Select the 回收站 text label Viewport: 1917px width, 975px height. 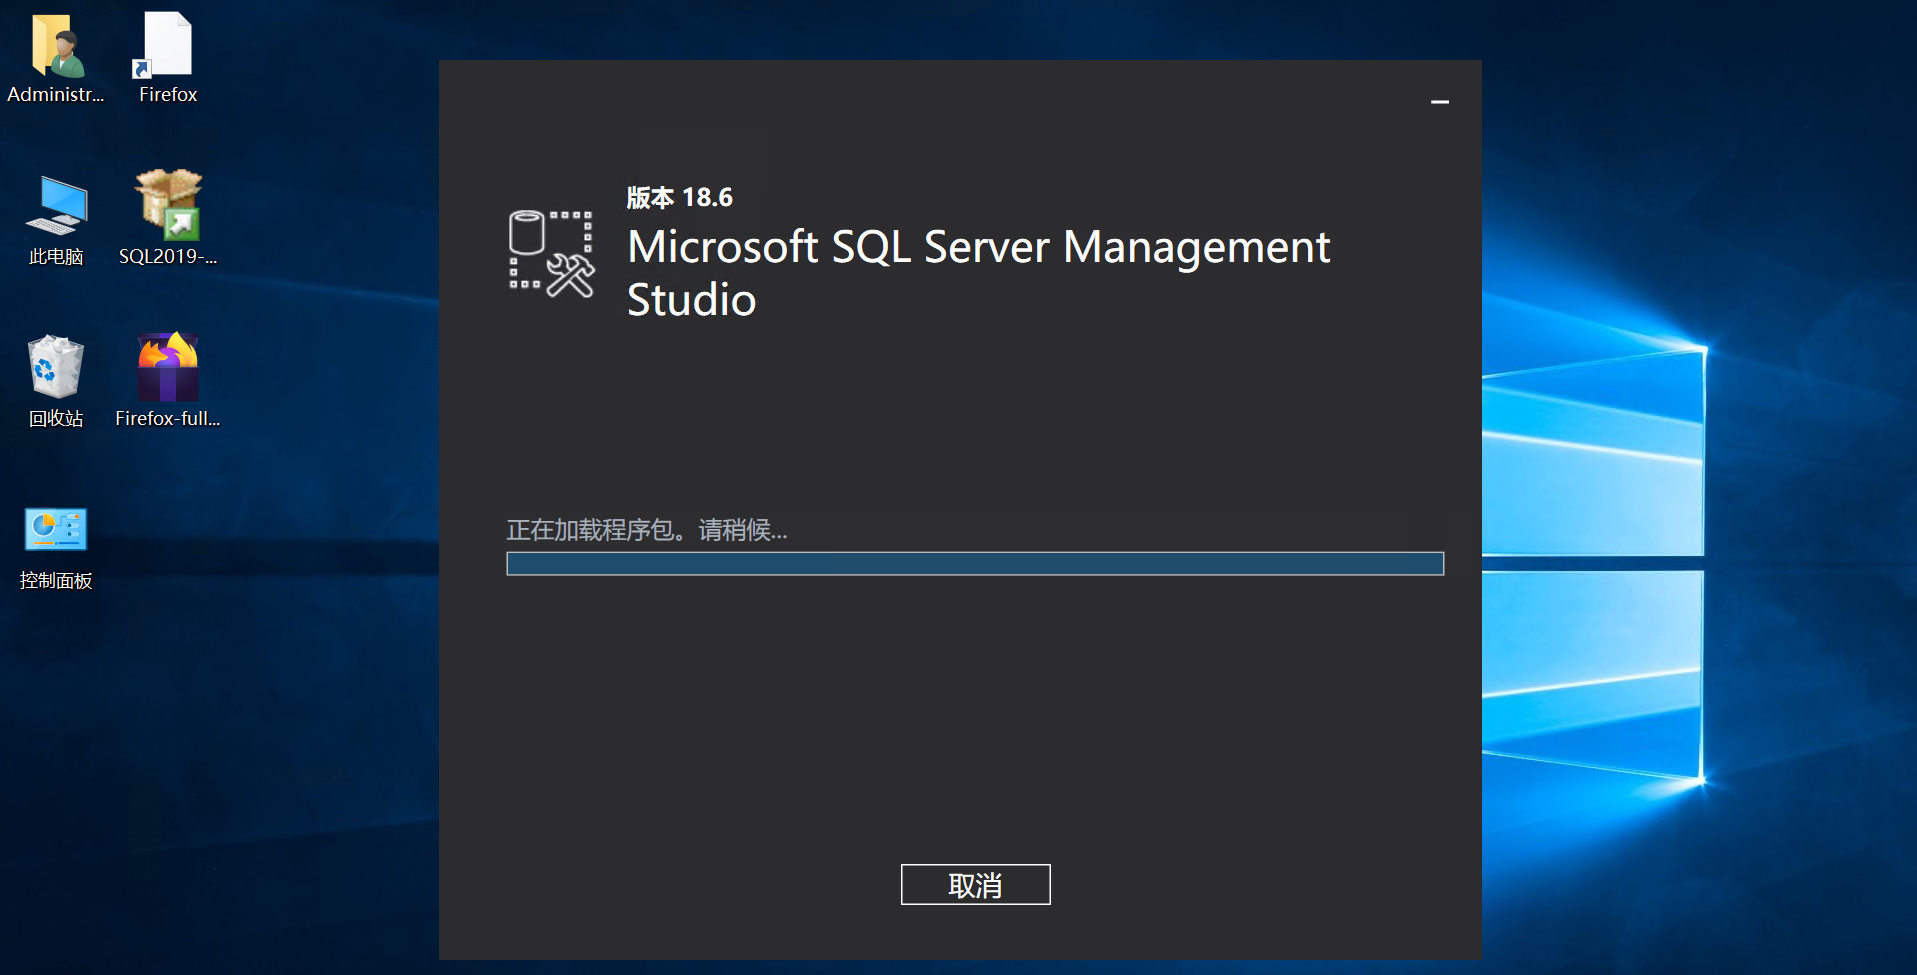pos(56,419)
